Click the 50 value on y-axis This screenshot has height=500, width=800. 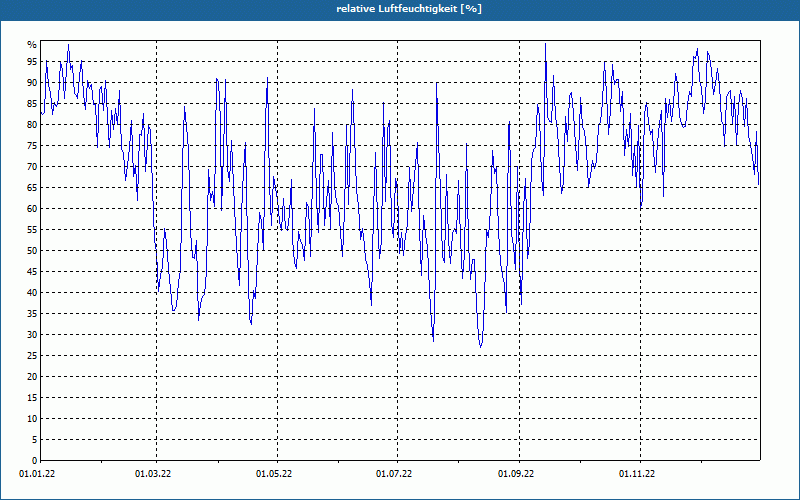[x=32, y=251]
